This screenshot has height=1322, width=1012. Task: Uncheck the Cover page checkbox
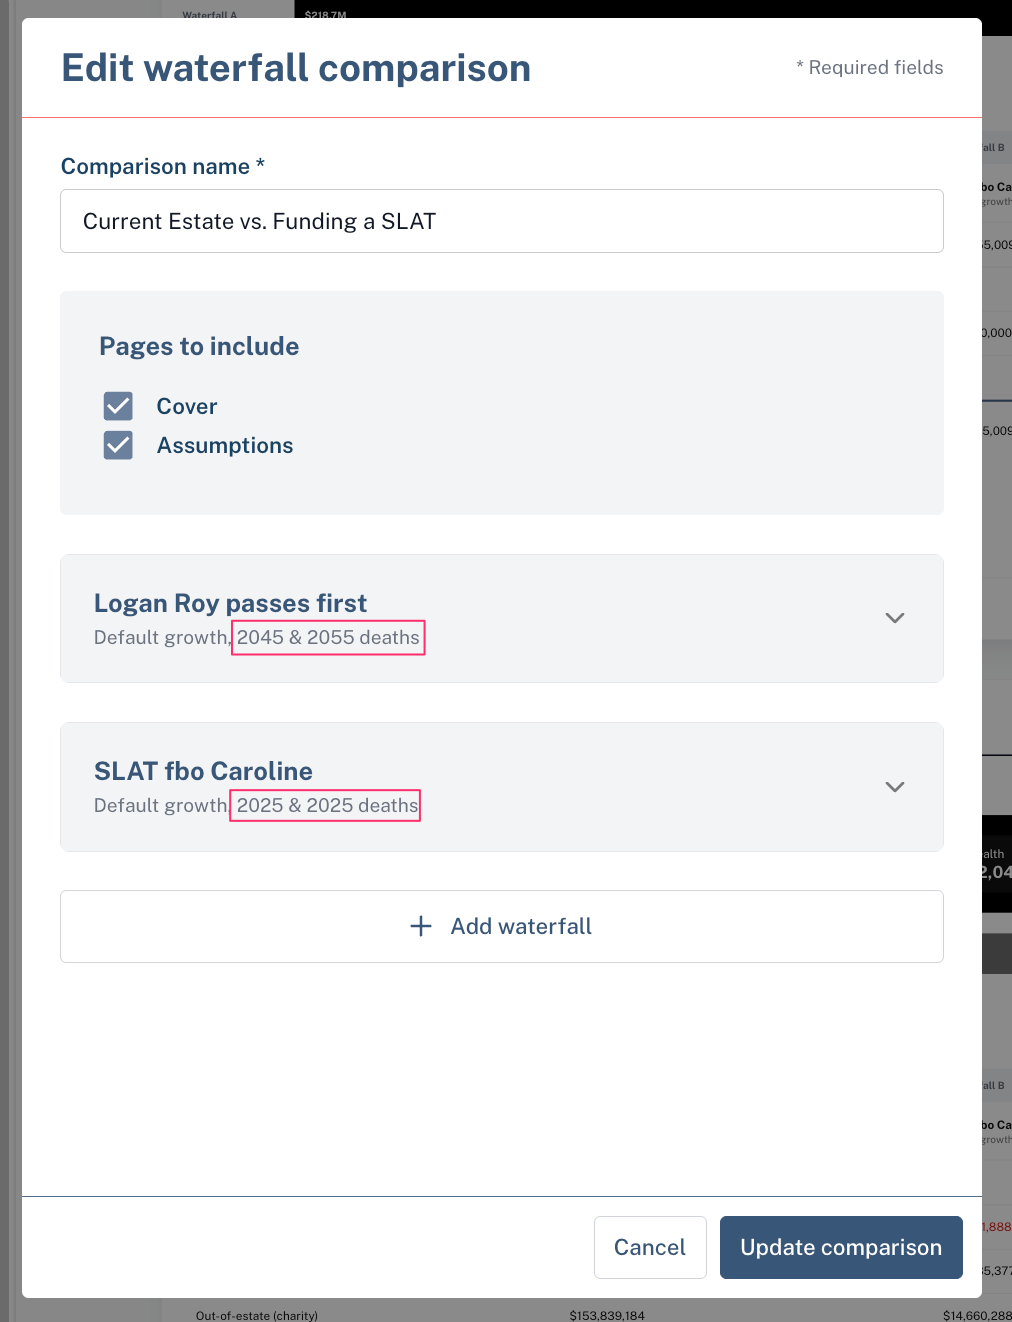click(x=118, y=406)
